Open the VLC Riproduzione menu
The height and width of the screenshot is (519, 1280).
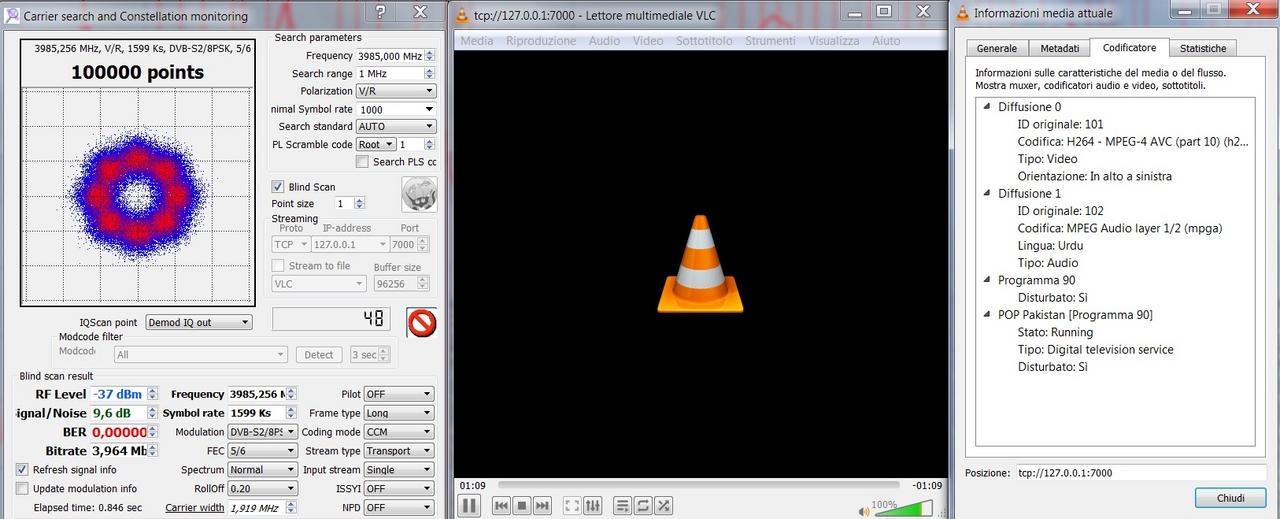point(541,41)
